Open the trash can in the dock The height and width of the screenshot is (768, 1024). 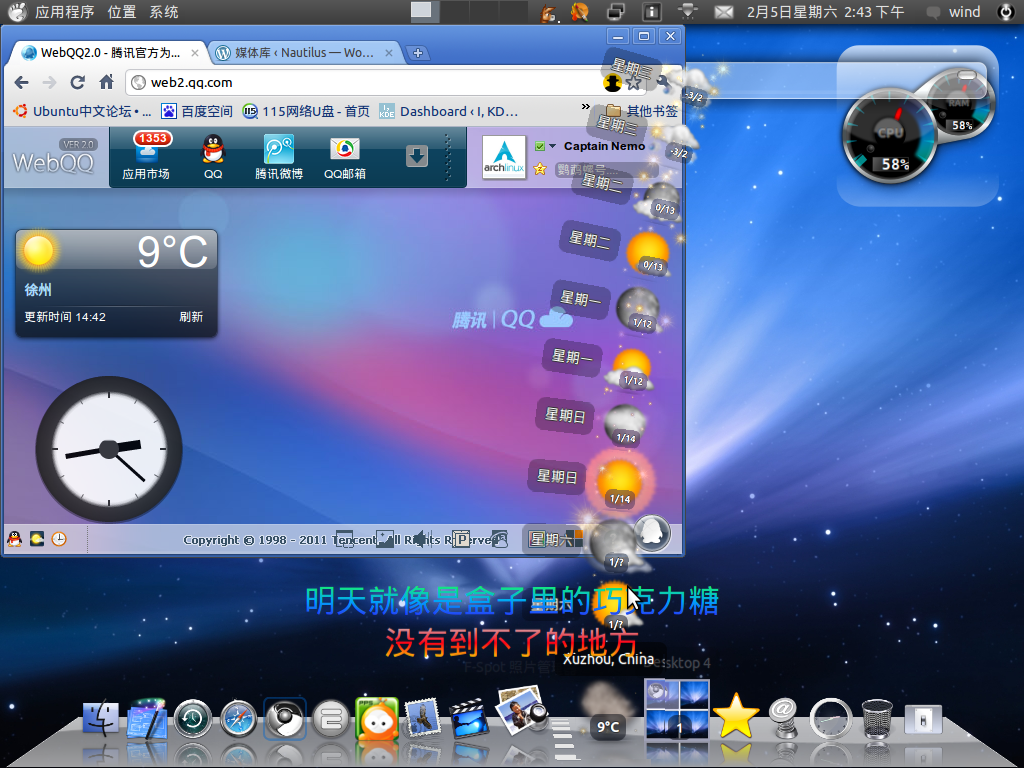pyautogui.click(x=877, y=719)
